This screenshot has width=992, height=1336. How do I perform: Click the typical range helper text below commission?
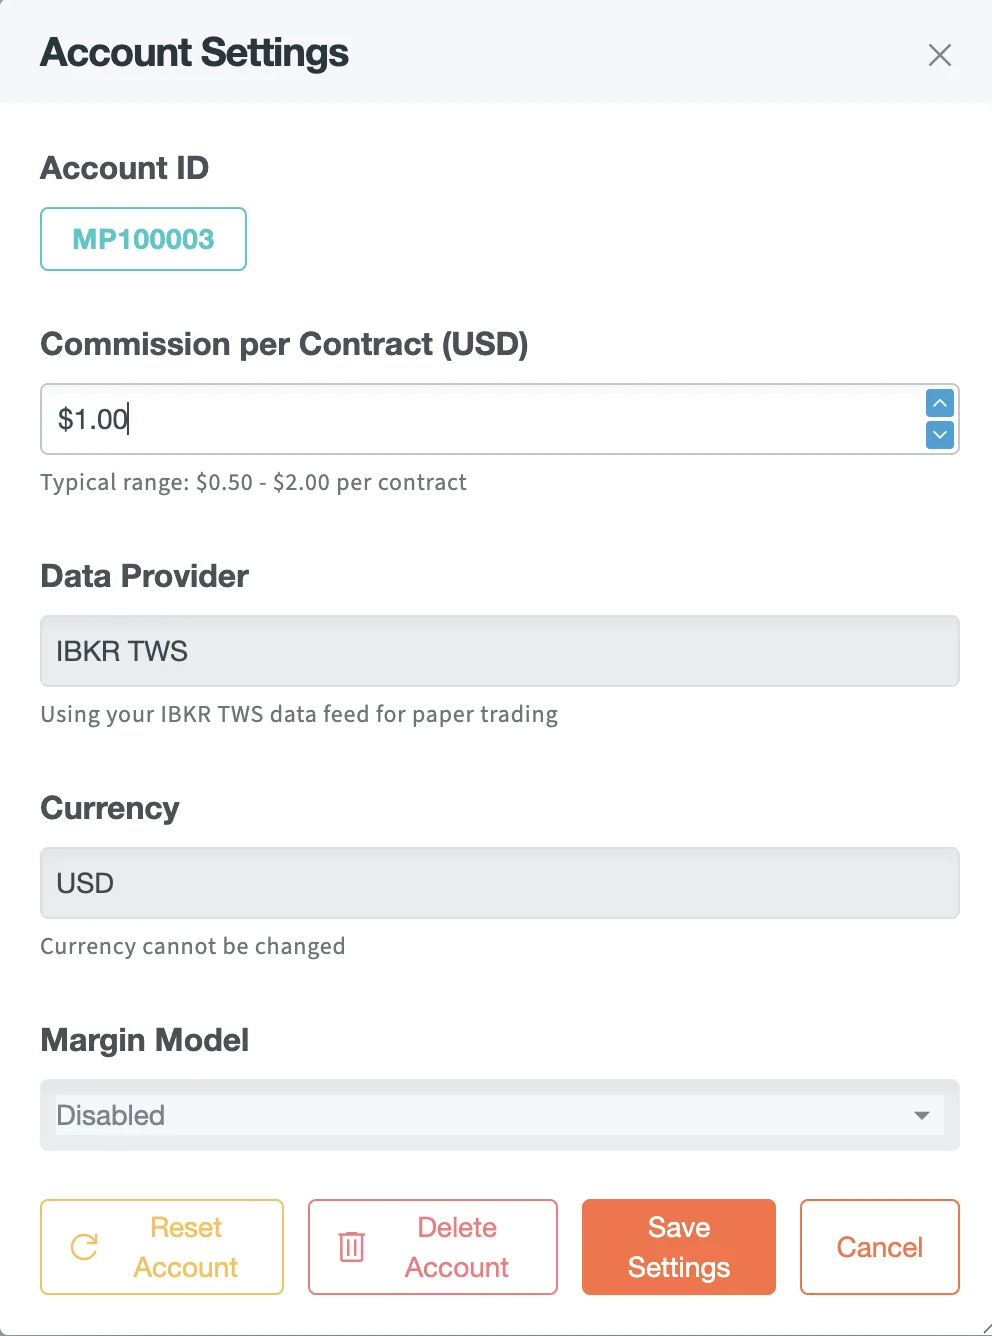(x=253, y=482)
